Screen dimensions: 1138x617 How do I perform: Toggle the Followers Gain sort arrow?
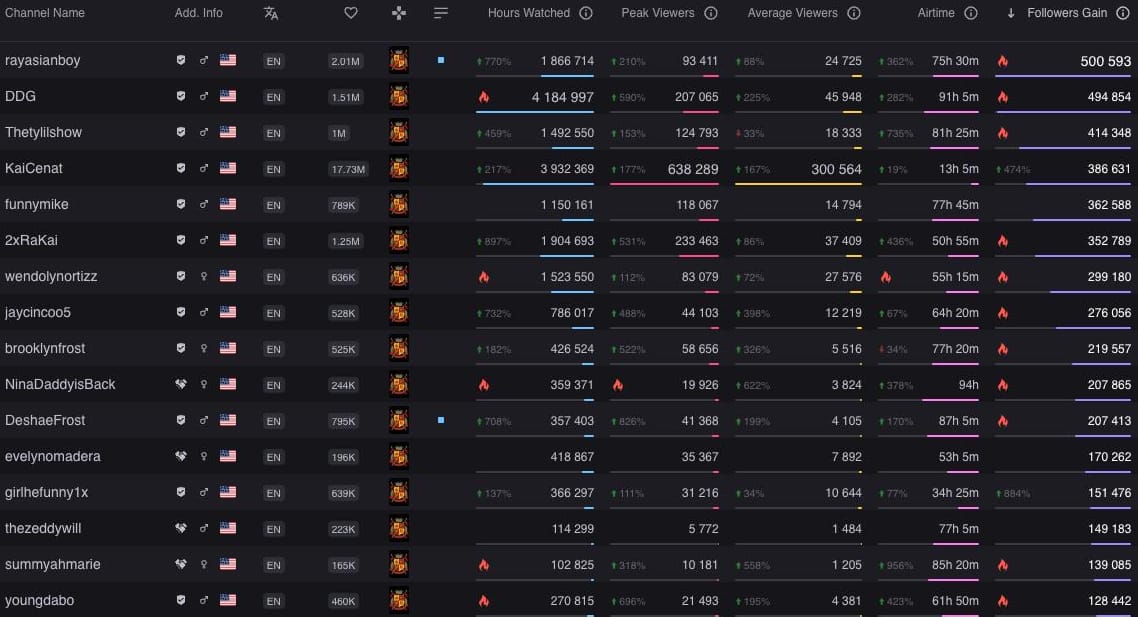pyautogui.click(x=1011, y=13)
